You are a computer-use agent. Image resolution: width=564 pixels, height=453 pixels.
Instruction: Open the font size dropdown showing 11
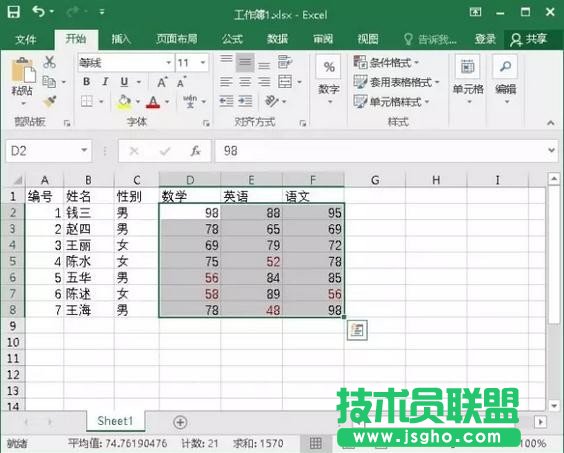203,63
